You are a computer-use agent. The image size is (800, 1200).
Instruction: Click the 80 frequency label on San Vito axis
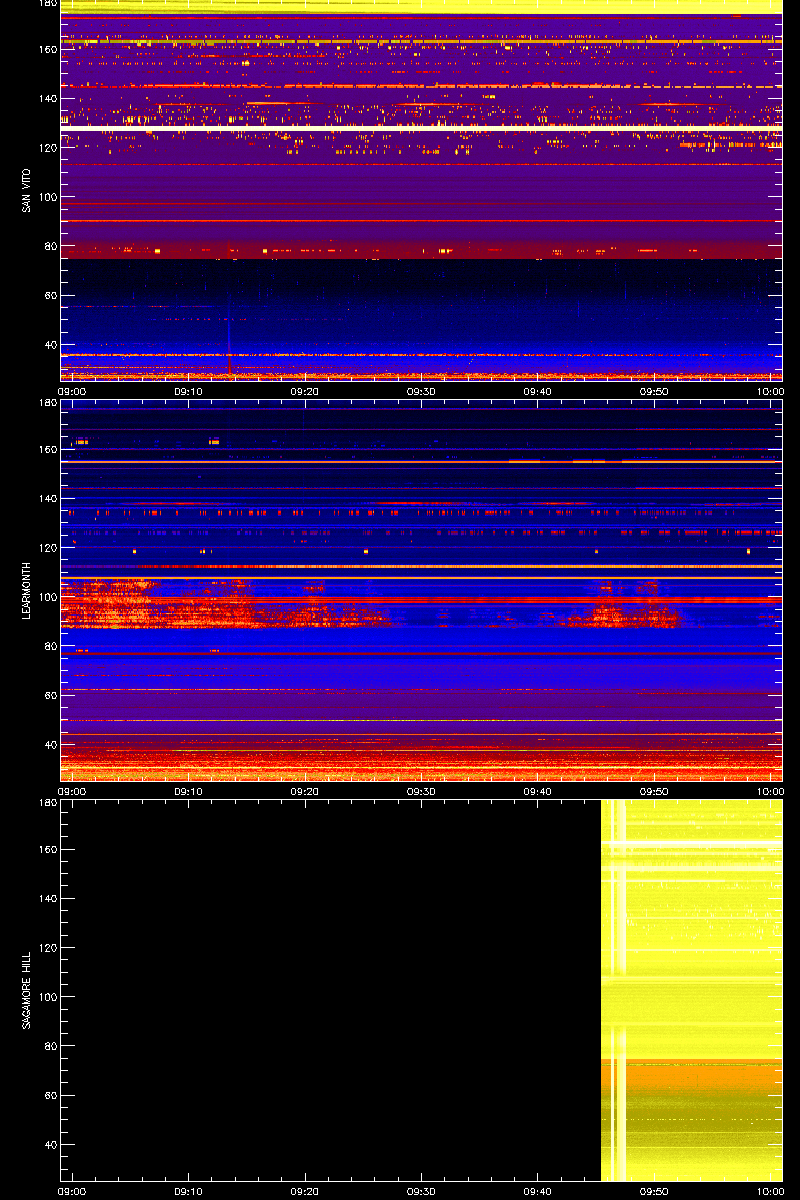point(50,246)
